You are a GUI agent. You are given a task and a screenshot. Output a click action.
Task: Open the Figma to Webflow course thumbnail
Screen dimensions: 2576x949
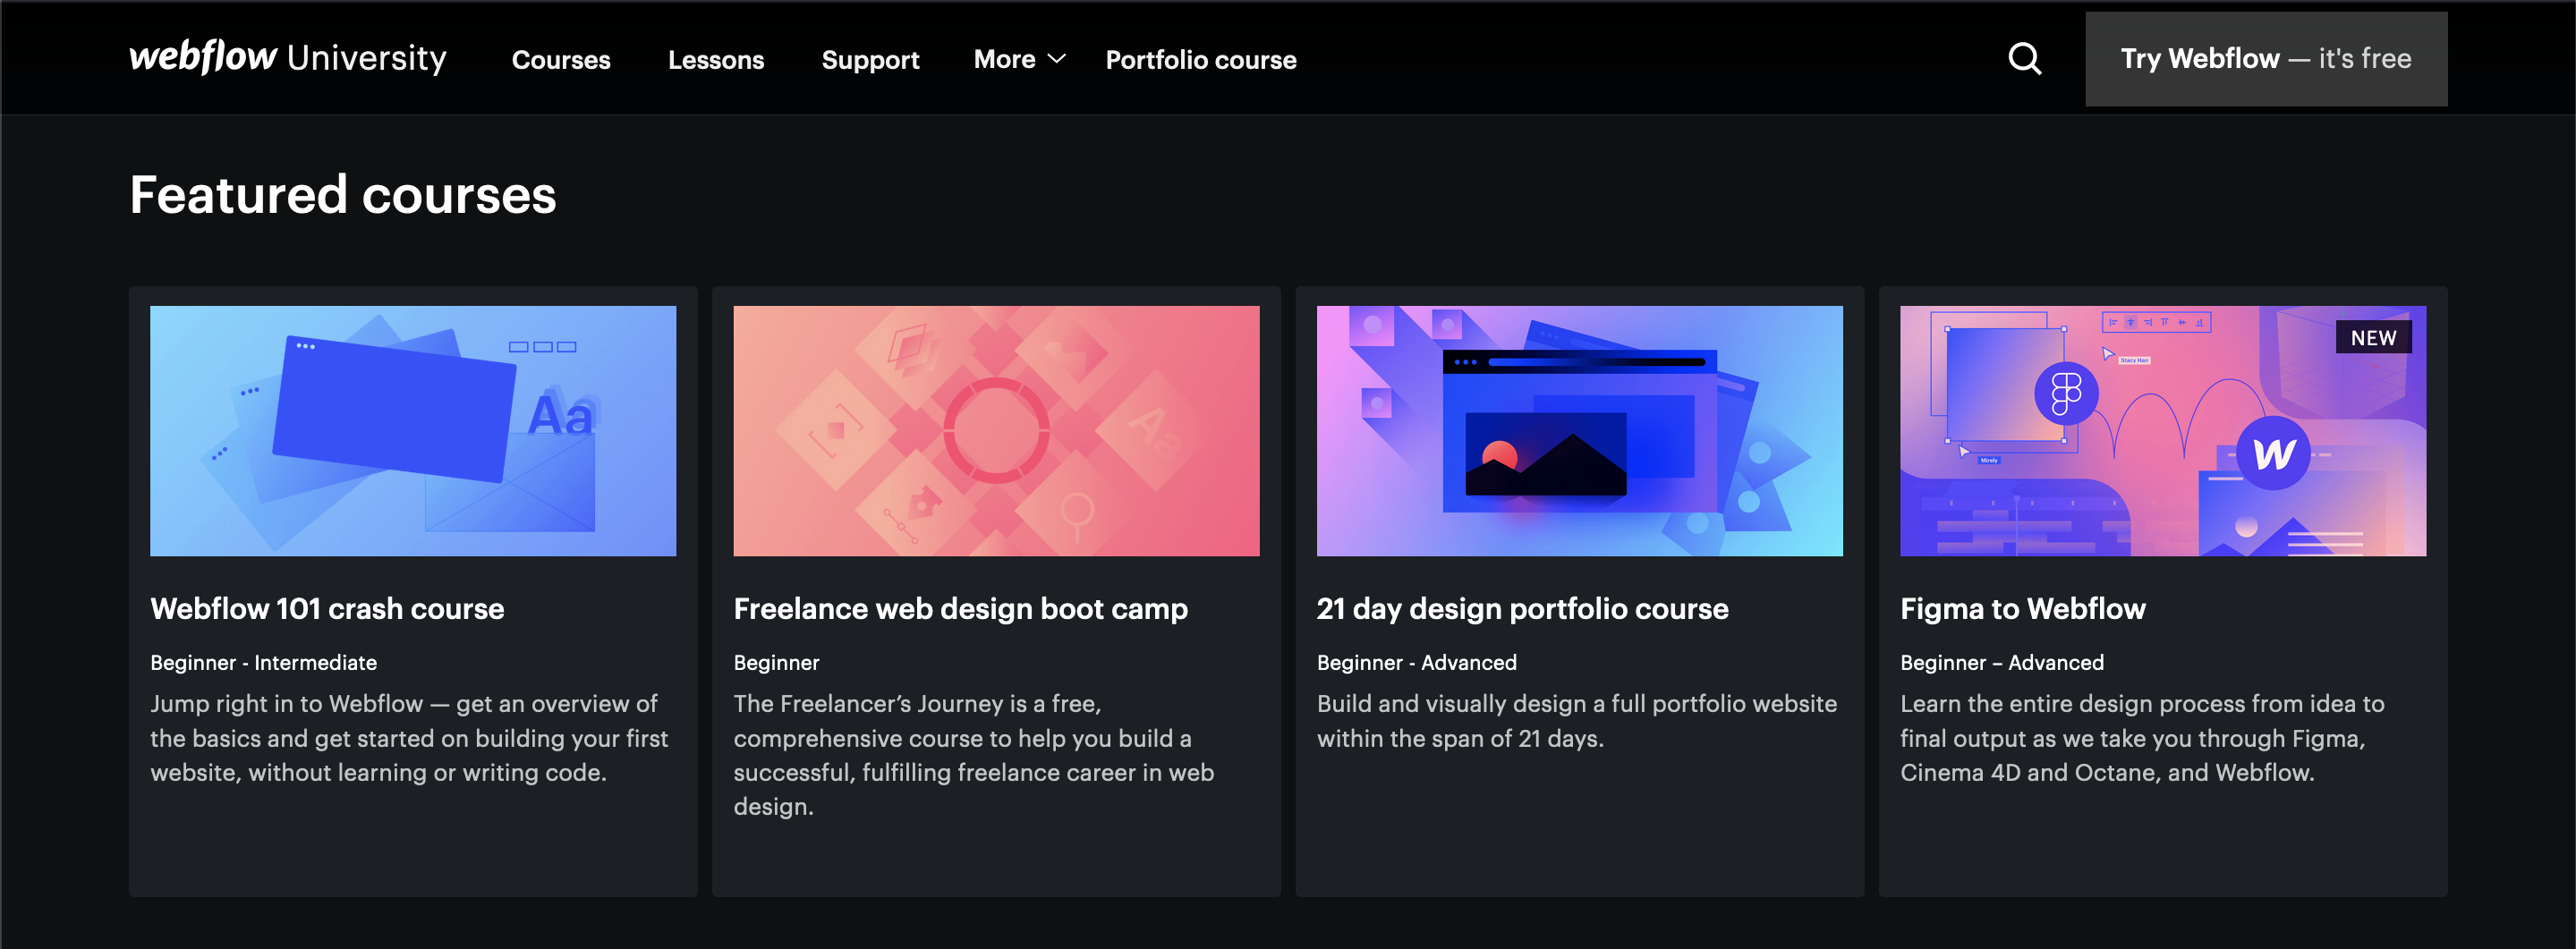pos(2162,431)
